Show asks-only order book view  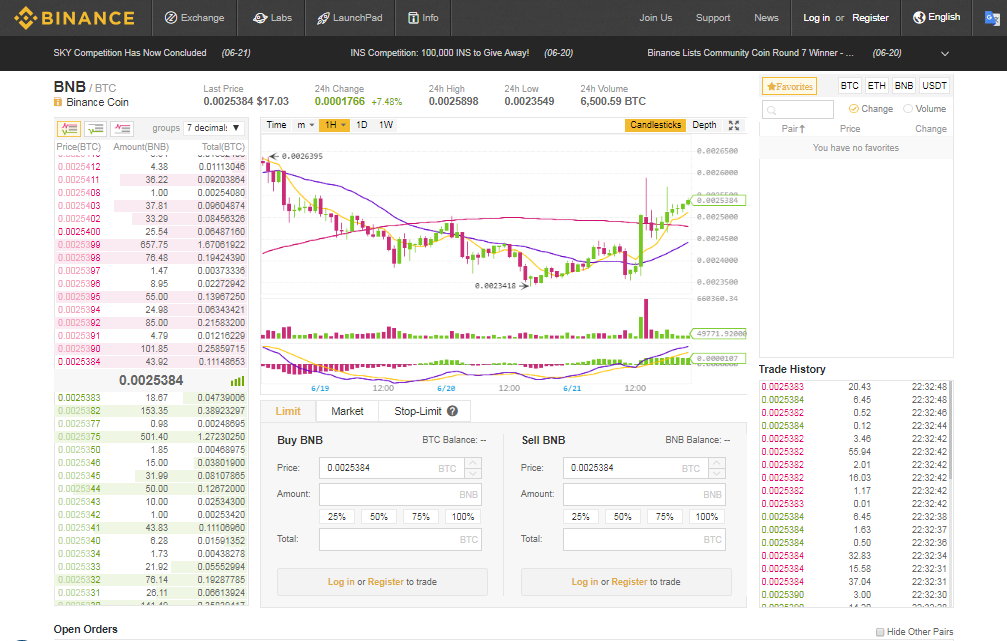click(x=121, y=128)
